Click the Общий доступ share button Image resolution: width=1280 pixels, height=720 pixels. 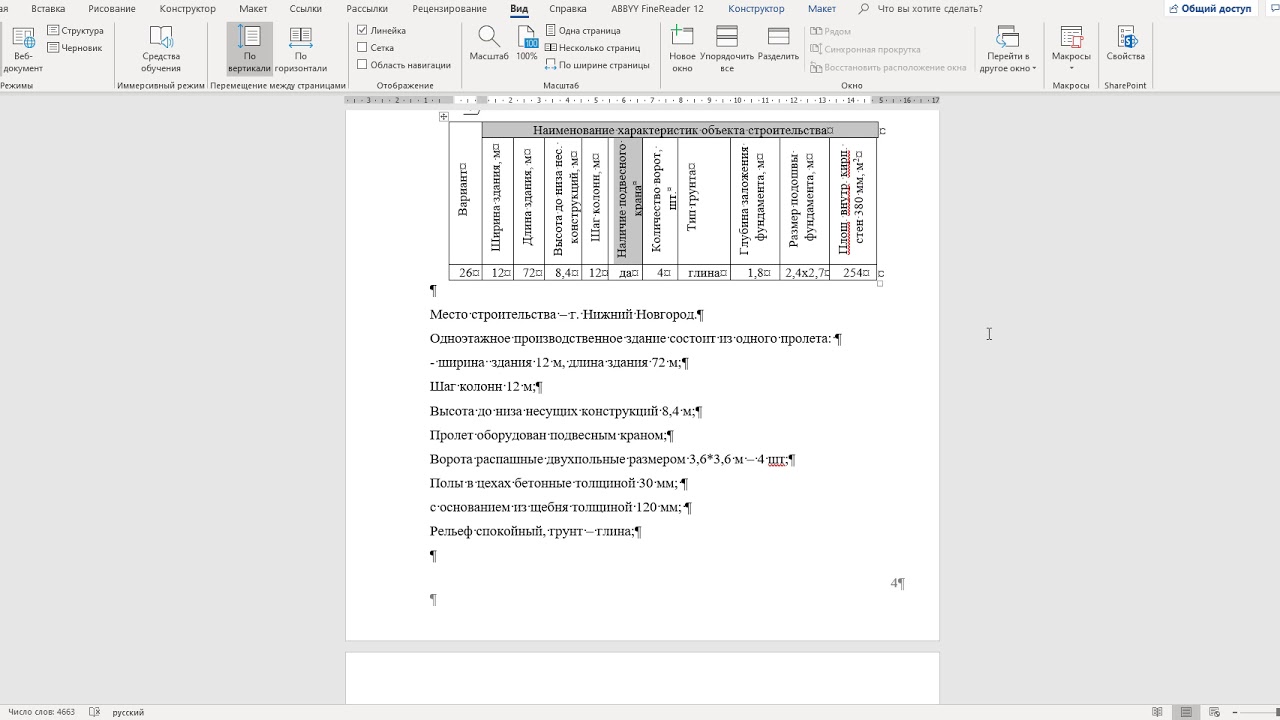(1210, 9)
